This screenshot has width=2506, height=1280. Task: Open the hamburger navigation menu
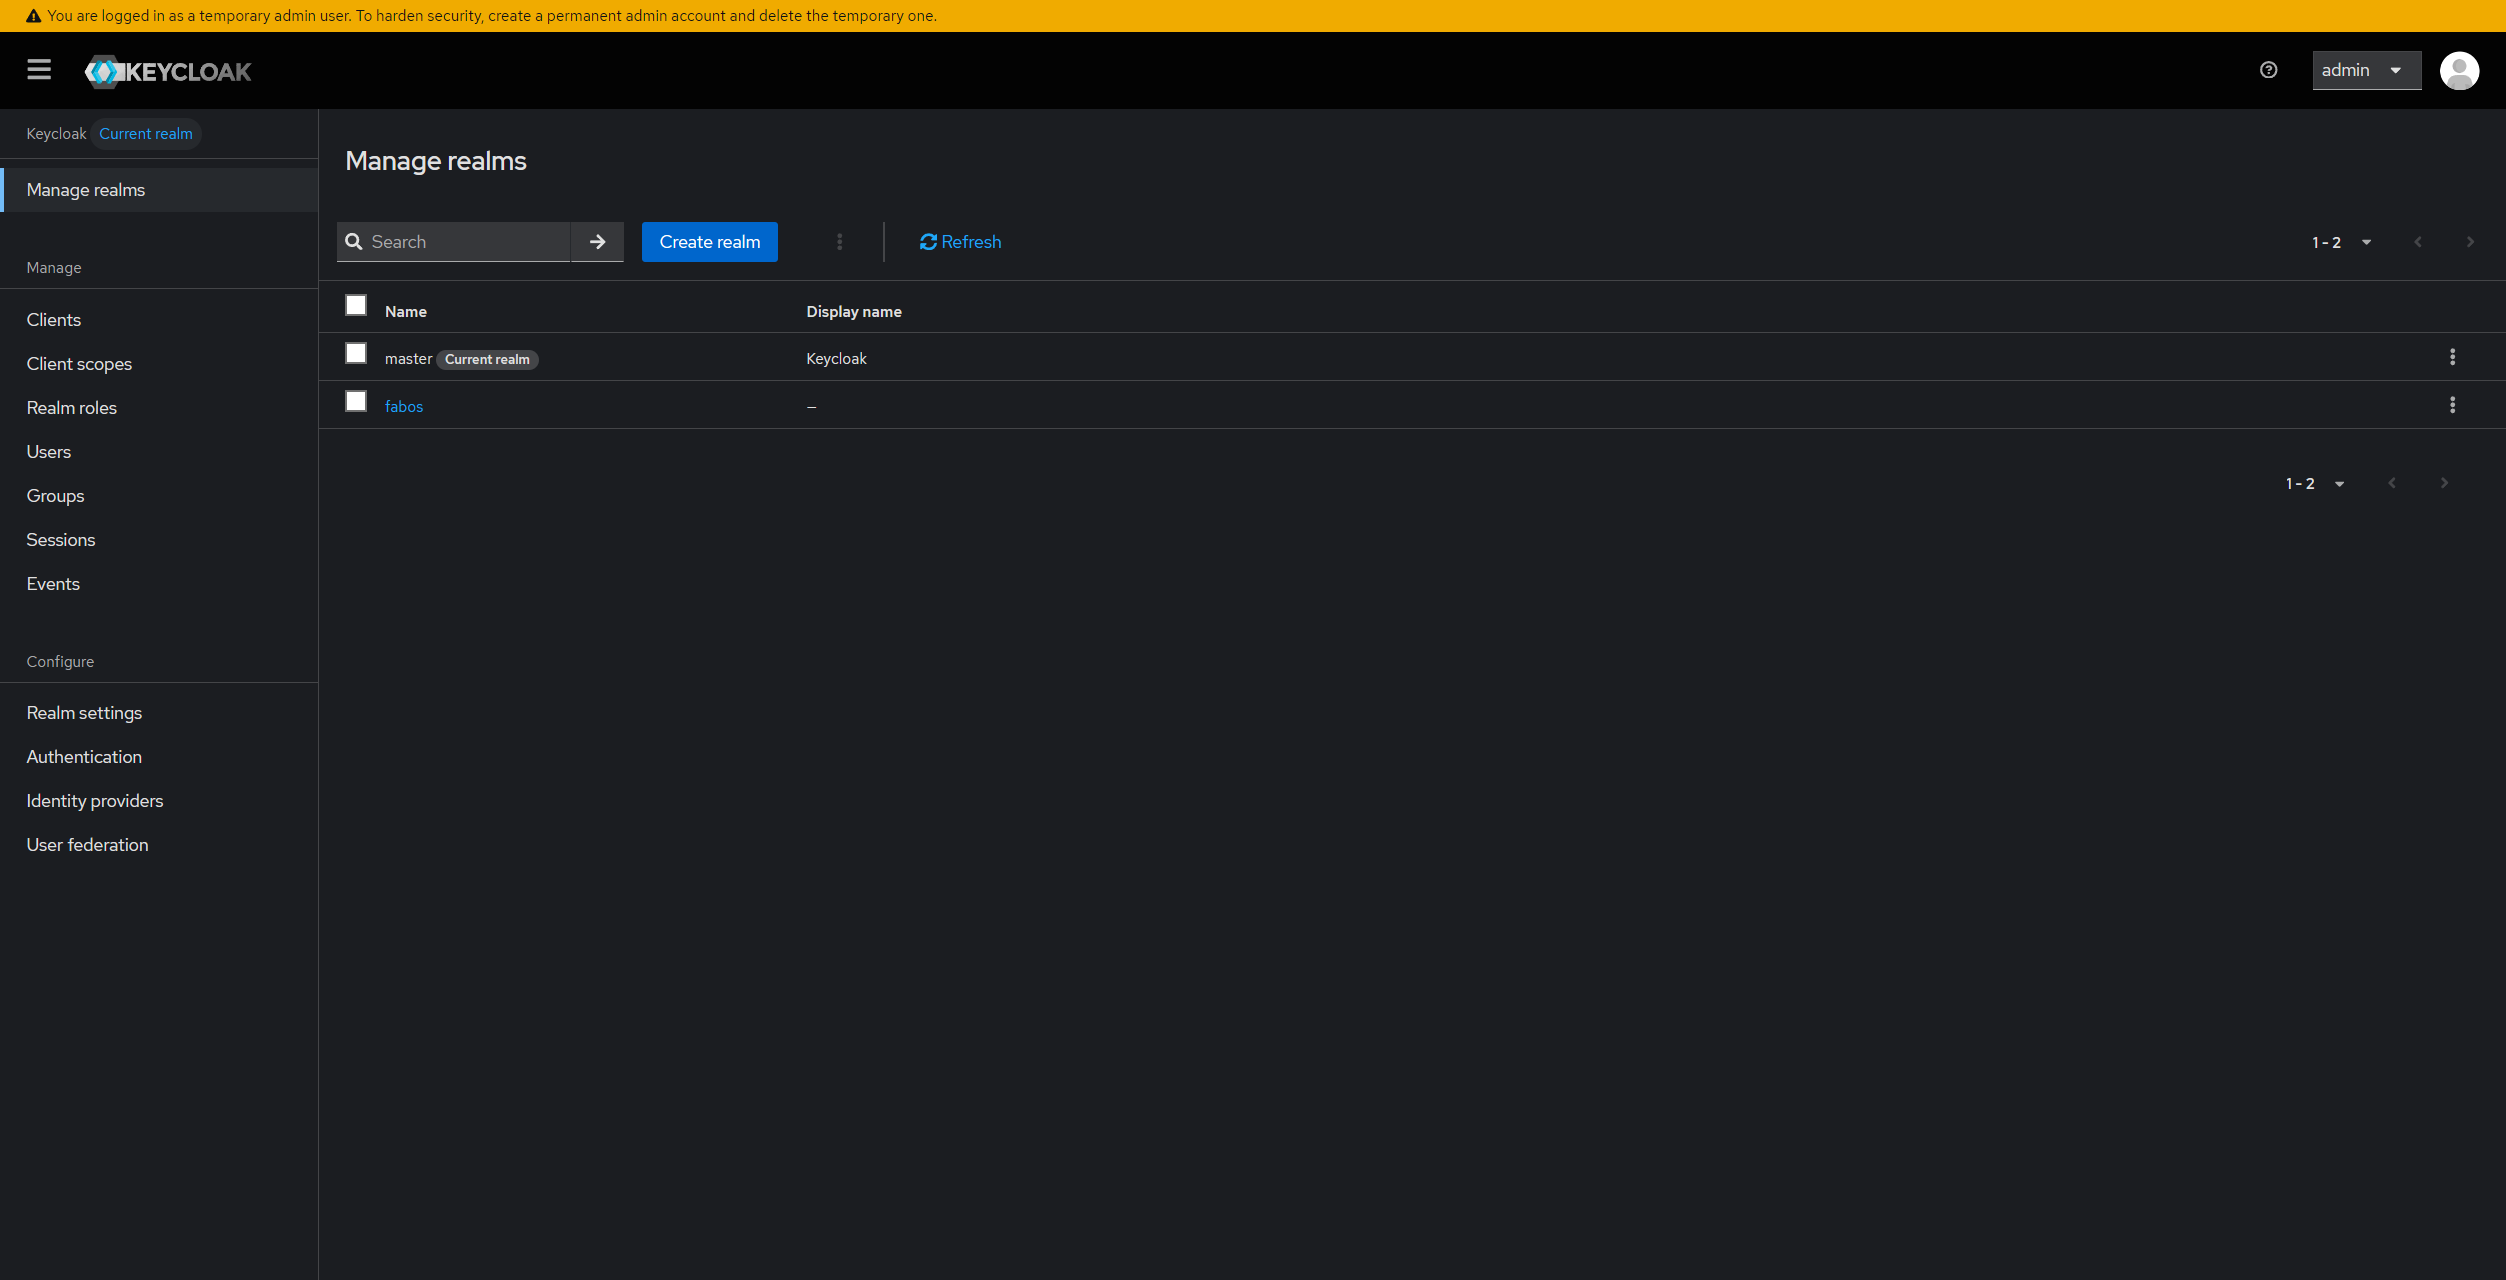coord(39,70)
